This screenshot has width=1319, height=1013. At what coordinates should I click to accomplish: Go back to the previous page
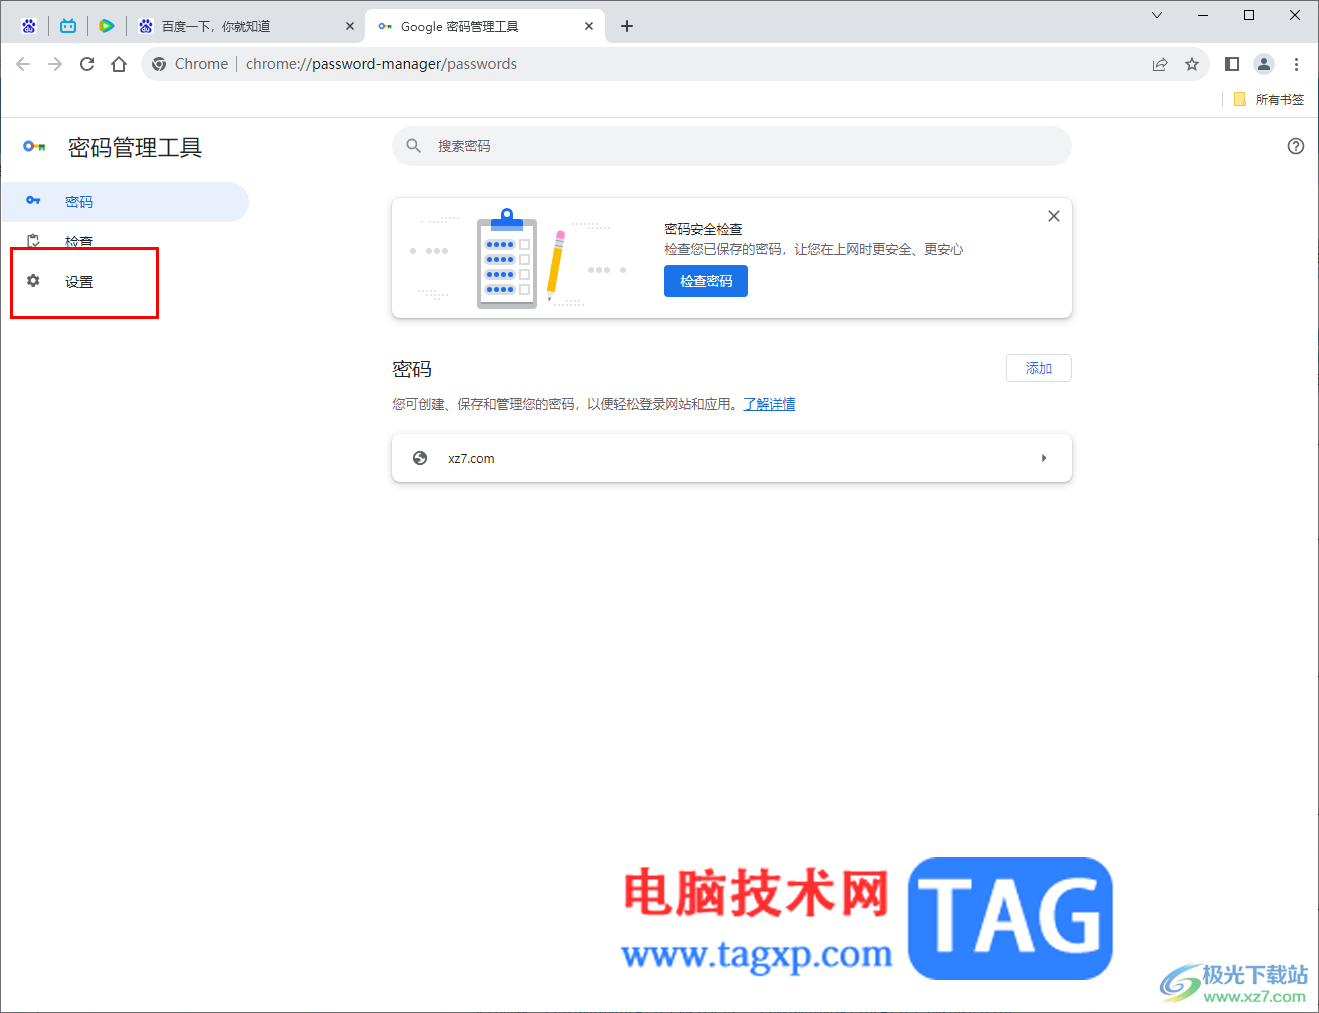click(23, 64)
